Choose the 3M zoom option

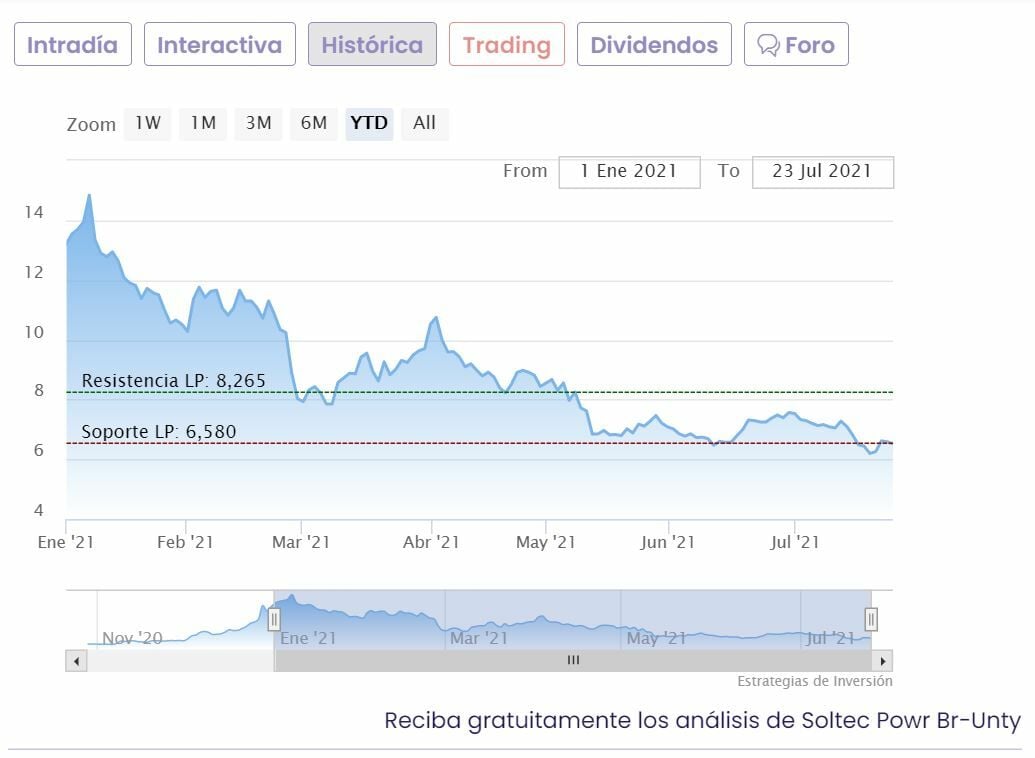pos(258,123)
